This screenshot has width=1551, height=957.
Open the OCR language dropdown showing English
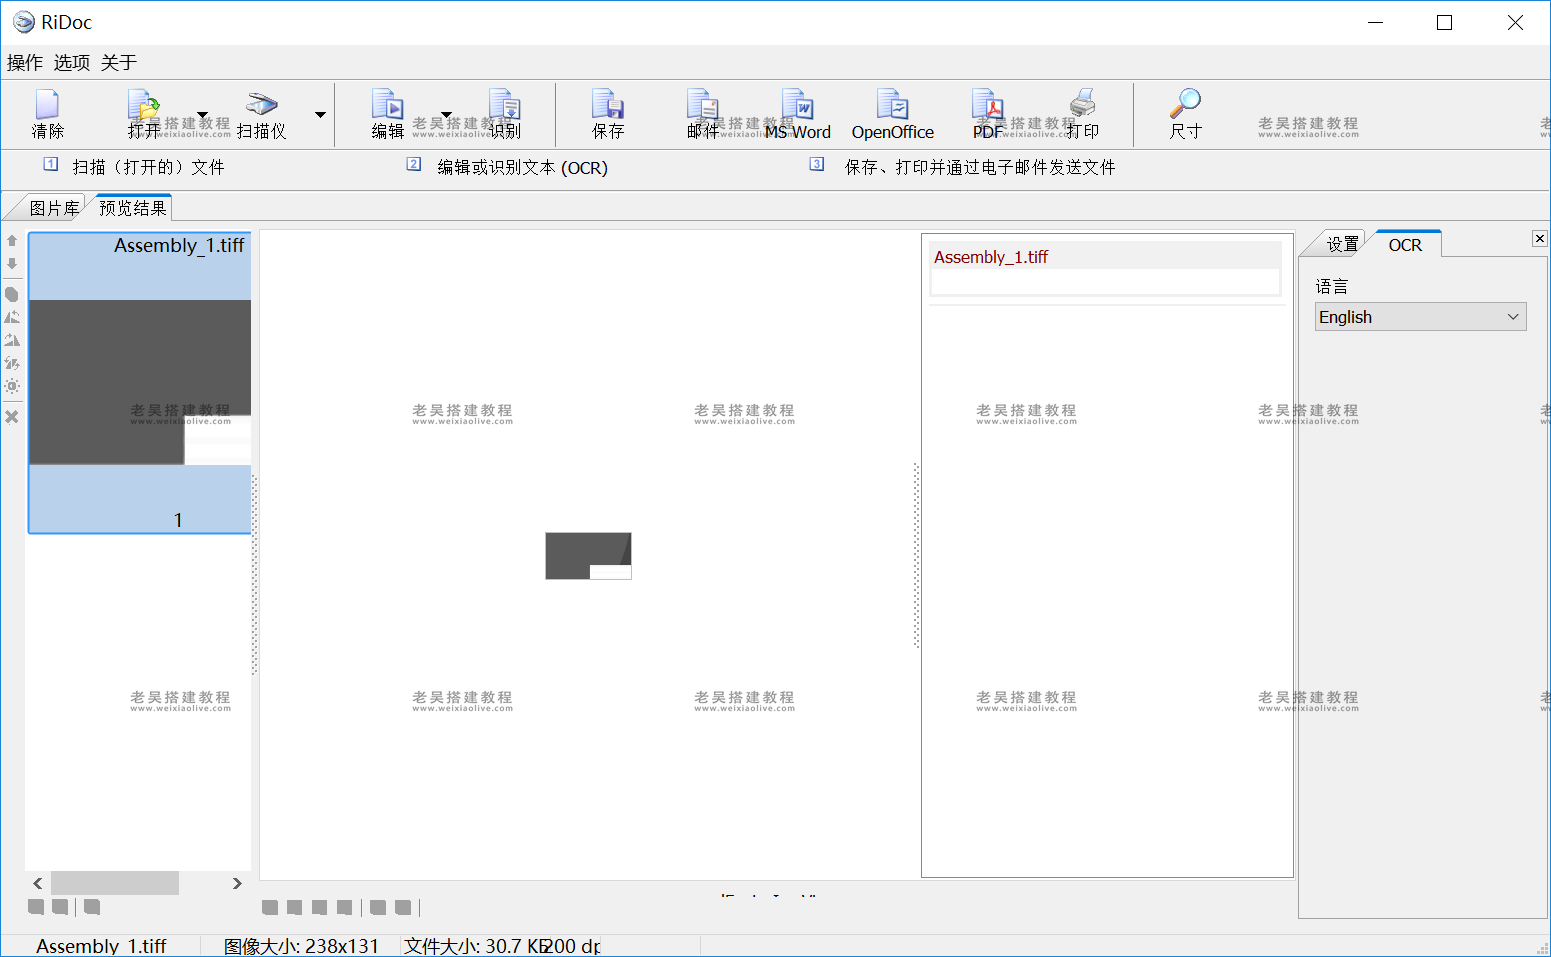[1419, 316]
